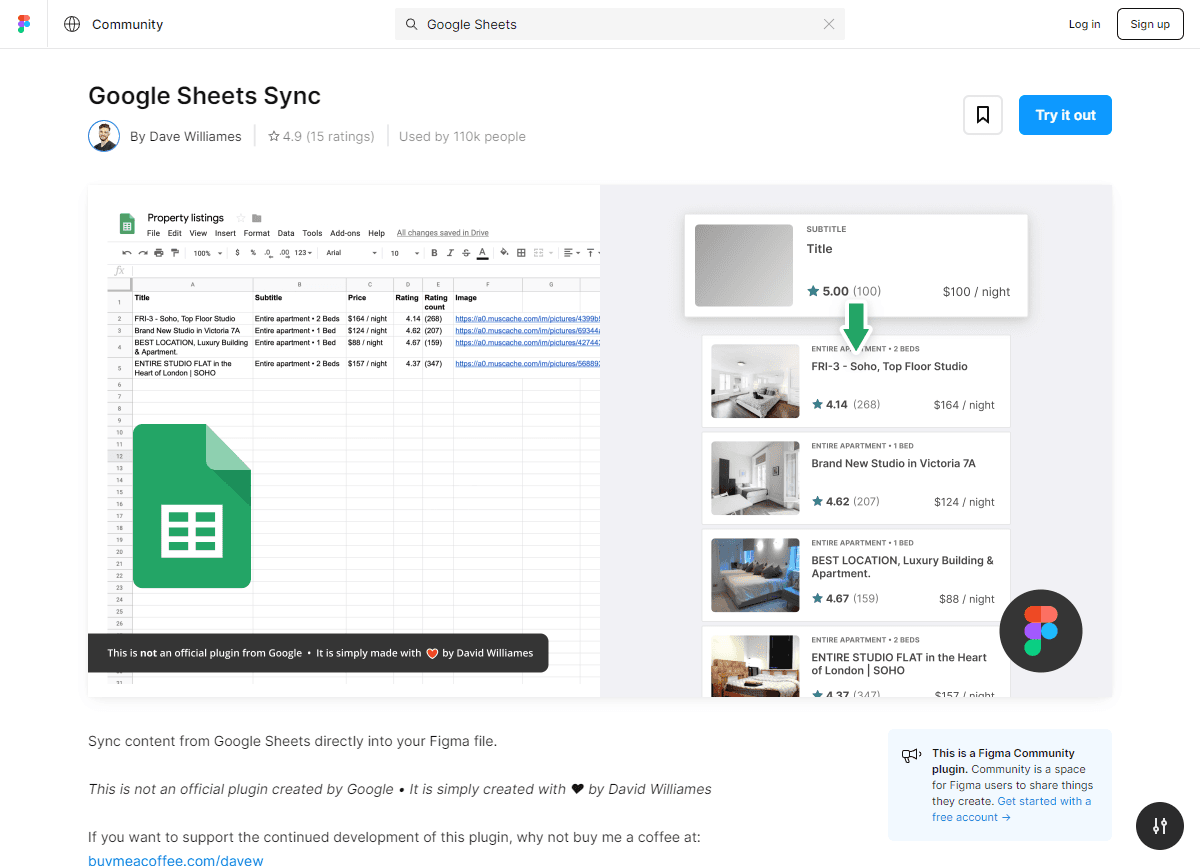The image size is (1200, 866).
Task: Click the Log in link
Action: pos(1084,24)
